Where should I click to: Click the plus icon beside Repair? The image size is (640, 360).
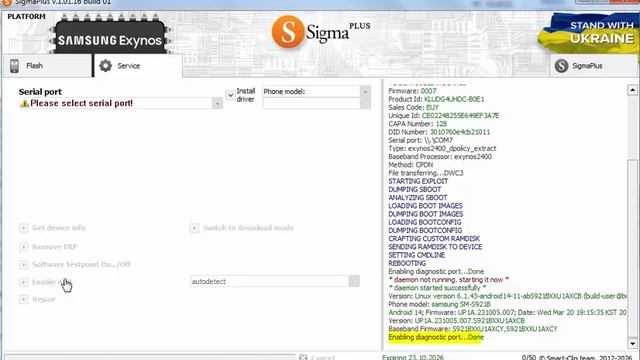pyautogui.click(x=24, y=299)
